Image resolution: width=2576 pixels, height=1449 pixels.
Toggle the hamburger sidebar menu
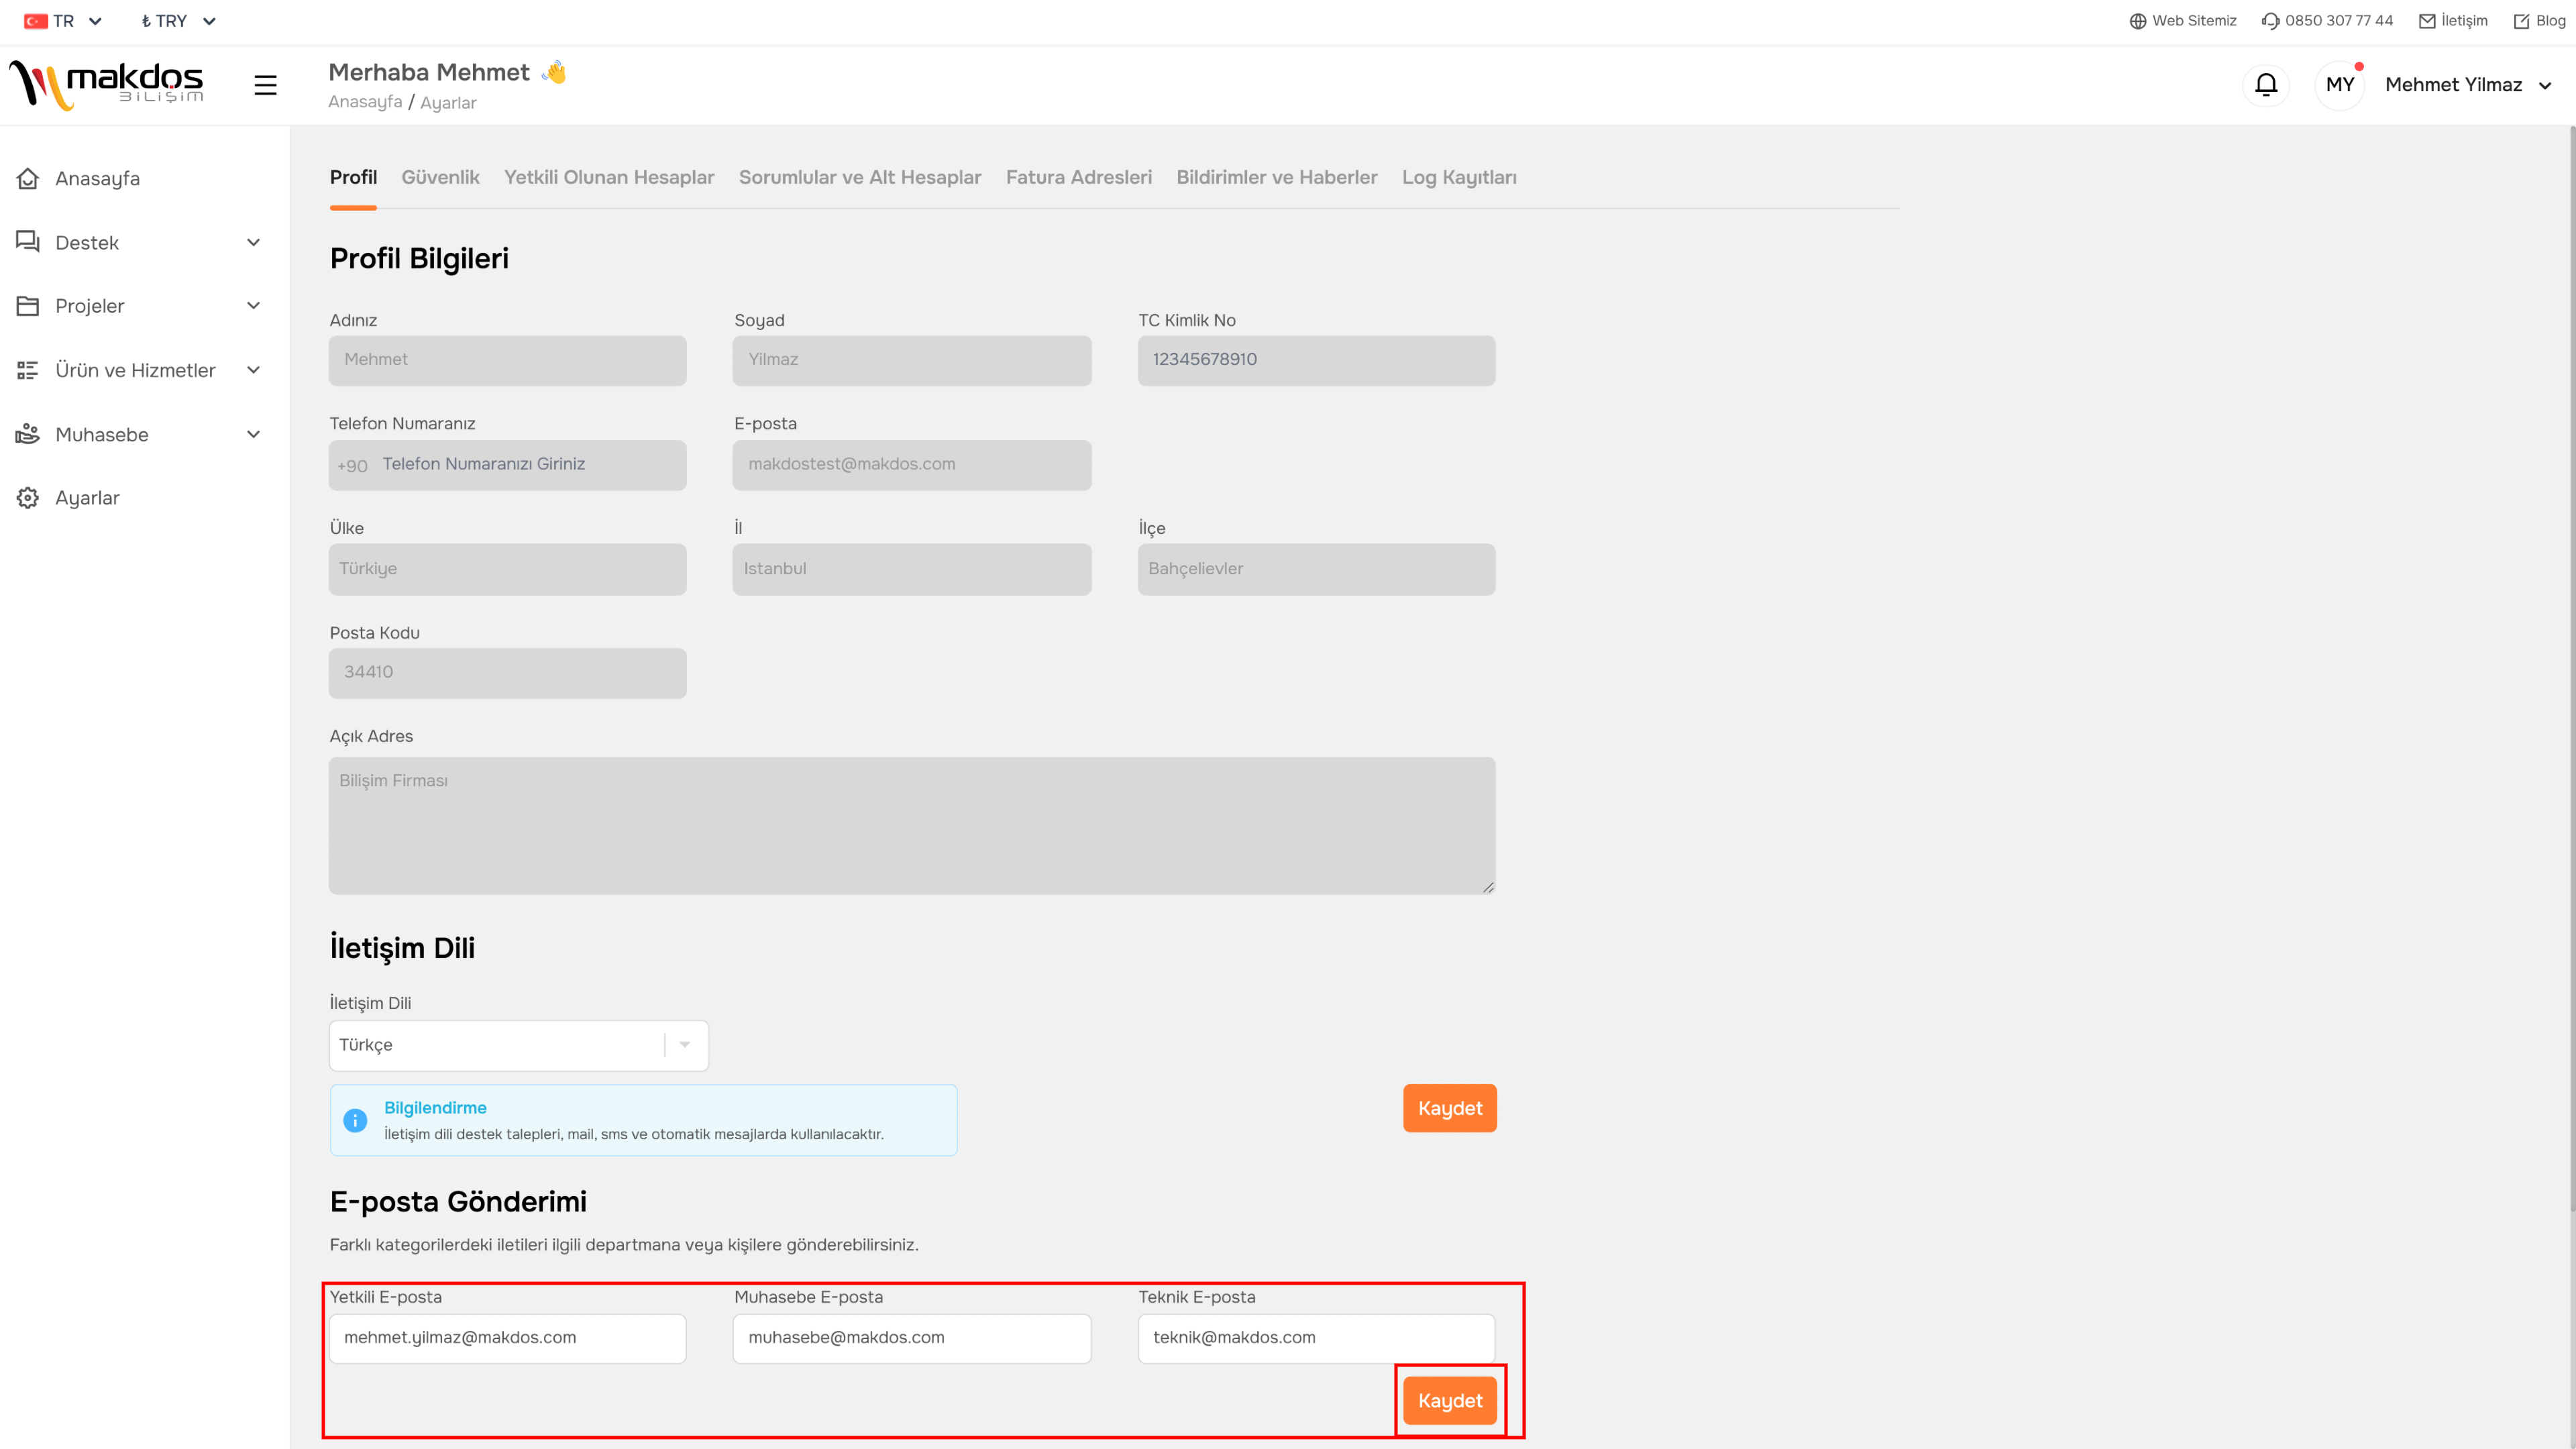coord(265,85)
